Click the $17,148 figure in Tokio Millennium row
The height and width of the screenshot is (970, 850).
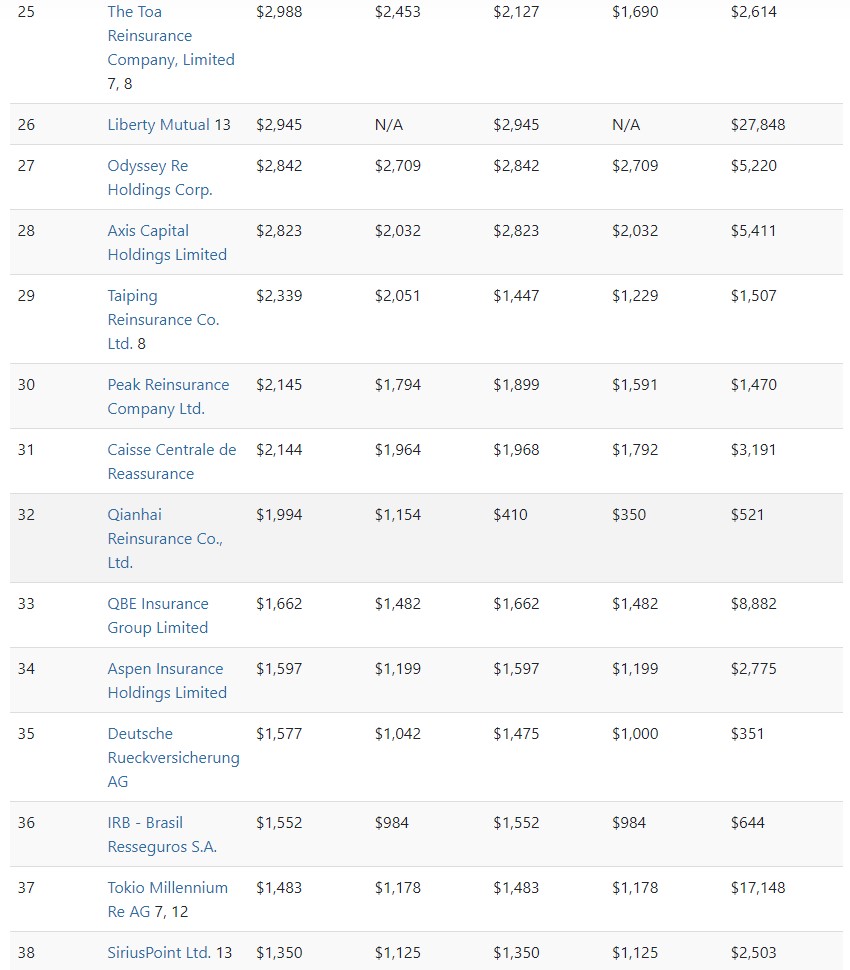(x=758, y=888)
